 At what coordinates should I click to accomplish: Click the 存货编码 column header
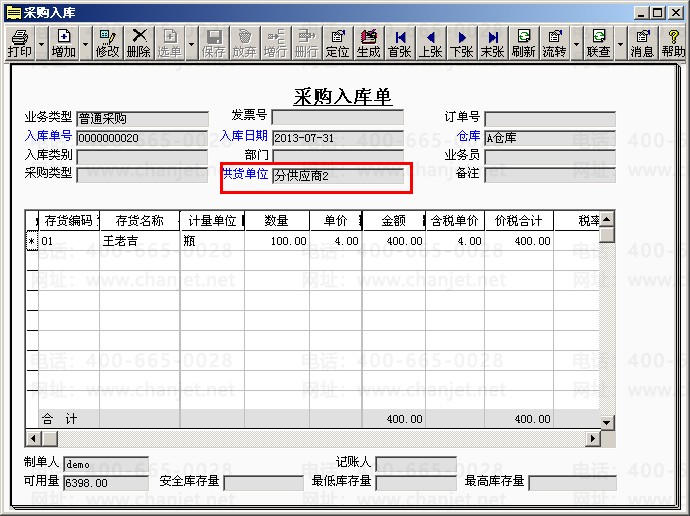click(x=69, y=220)
